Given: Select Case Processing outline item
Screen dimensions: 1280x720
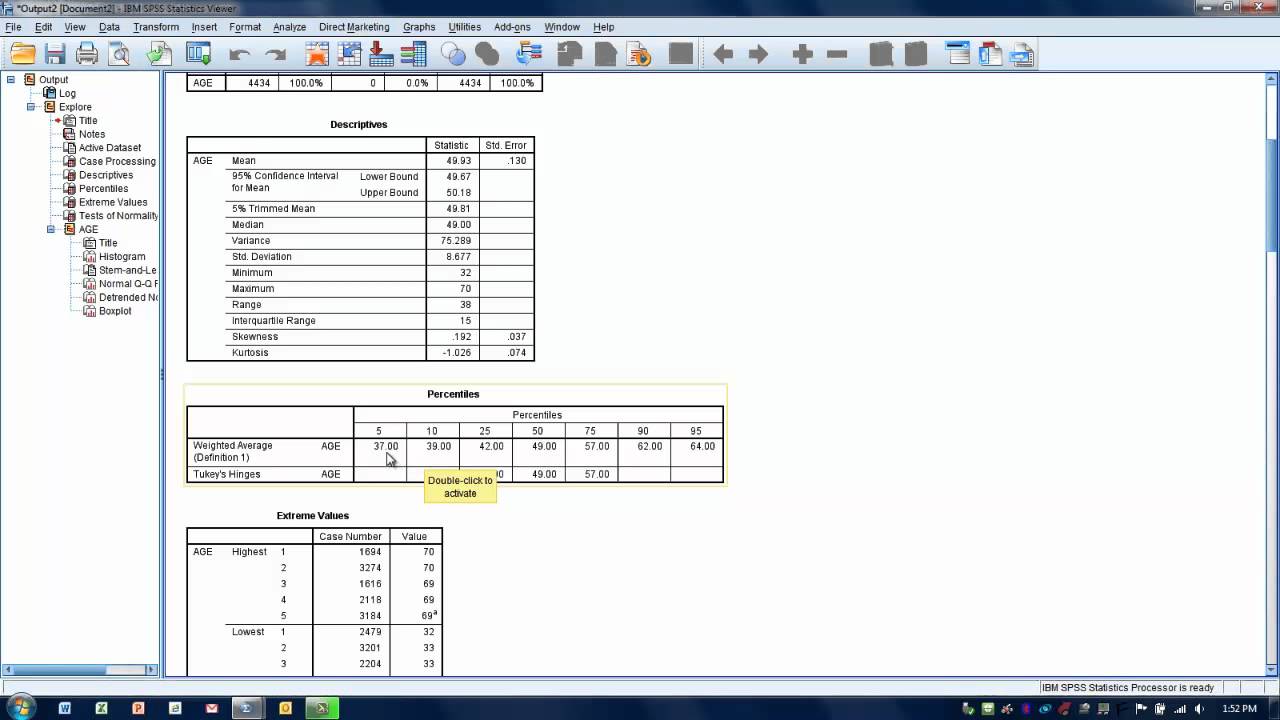Looking at the screenshot, I should click(117, 161).
